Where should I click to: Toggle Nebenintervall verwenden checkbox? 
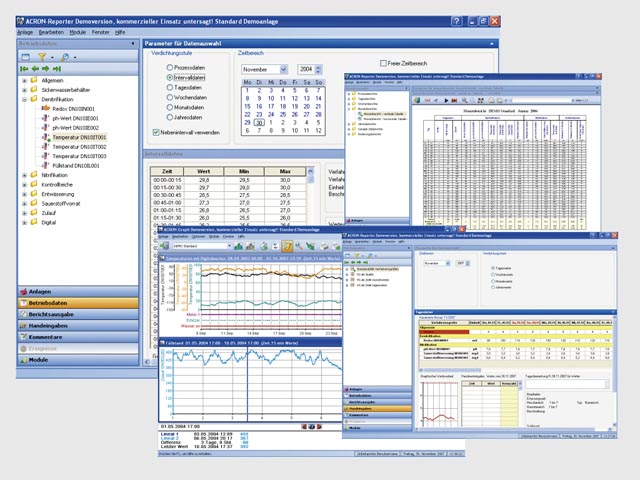[154, 131]
